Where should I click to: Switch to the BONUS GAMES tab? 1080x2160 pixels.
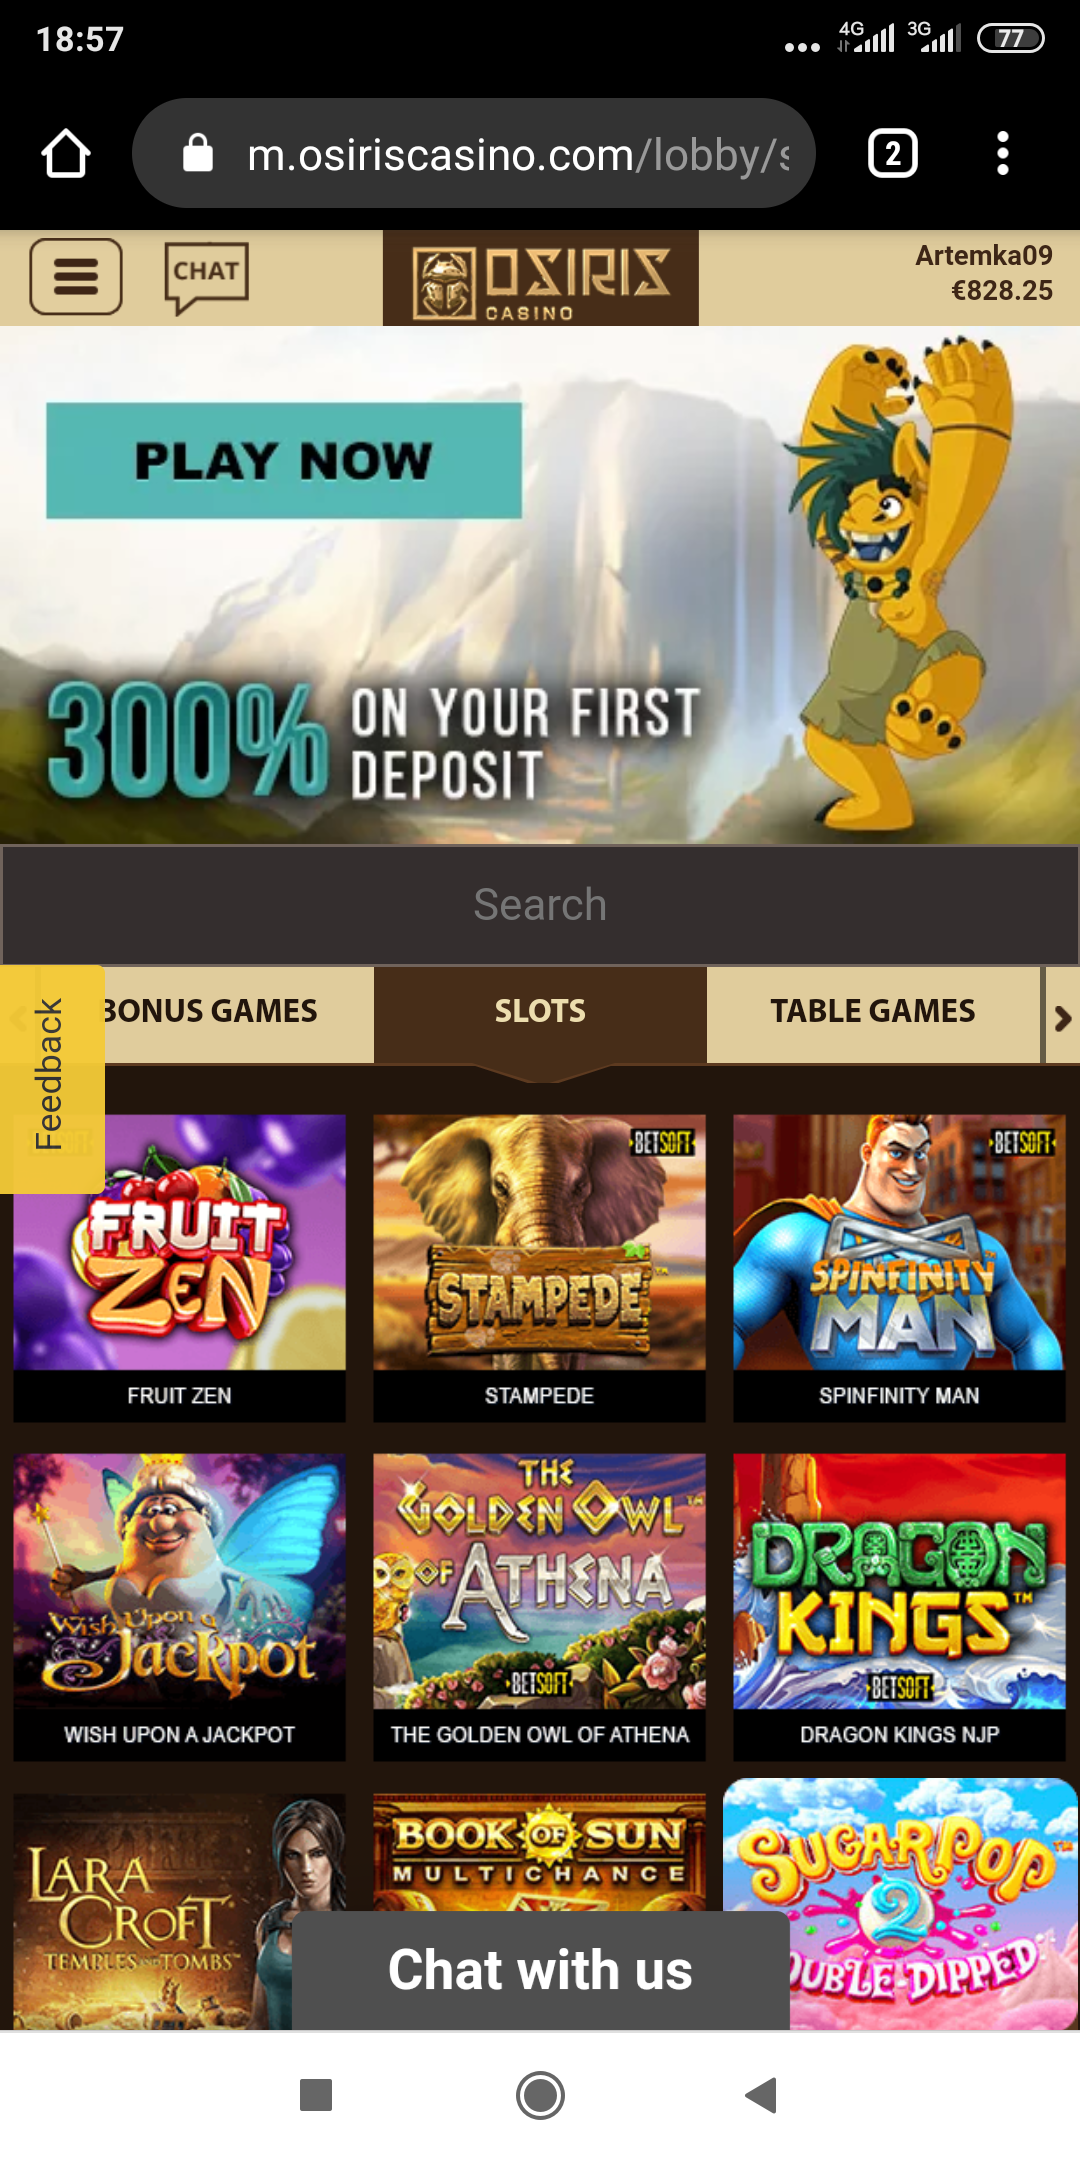210,1012
